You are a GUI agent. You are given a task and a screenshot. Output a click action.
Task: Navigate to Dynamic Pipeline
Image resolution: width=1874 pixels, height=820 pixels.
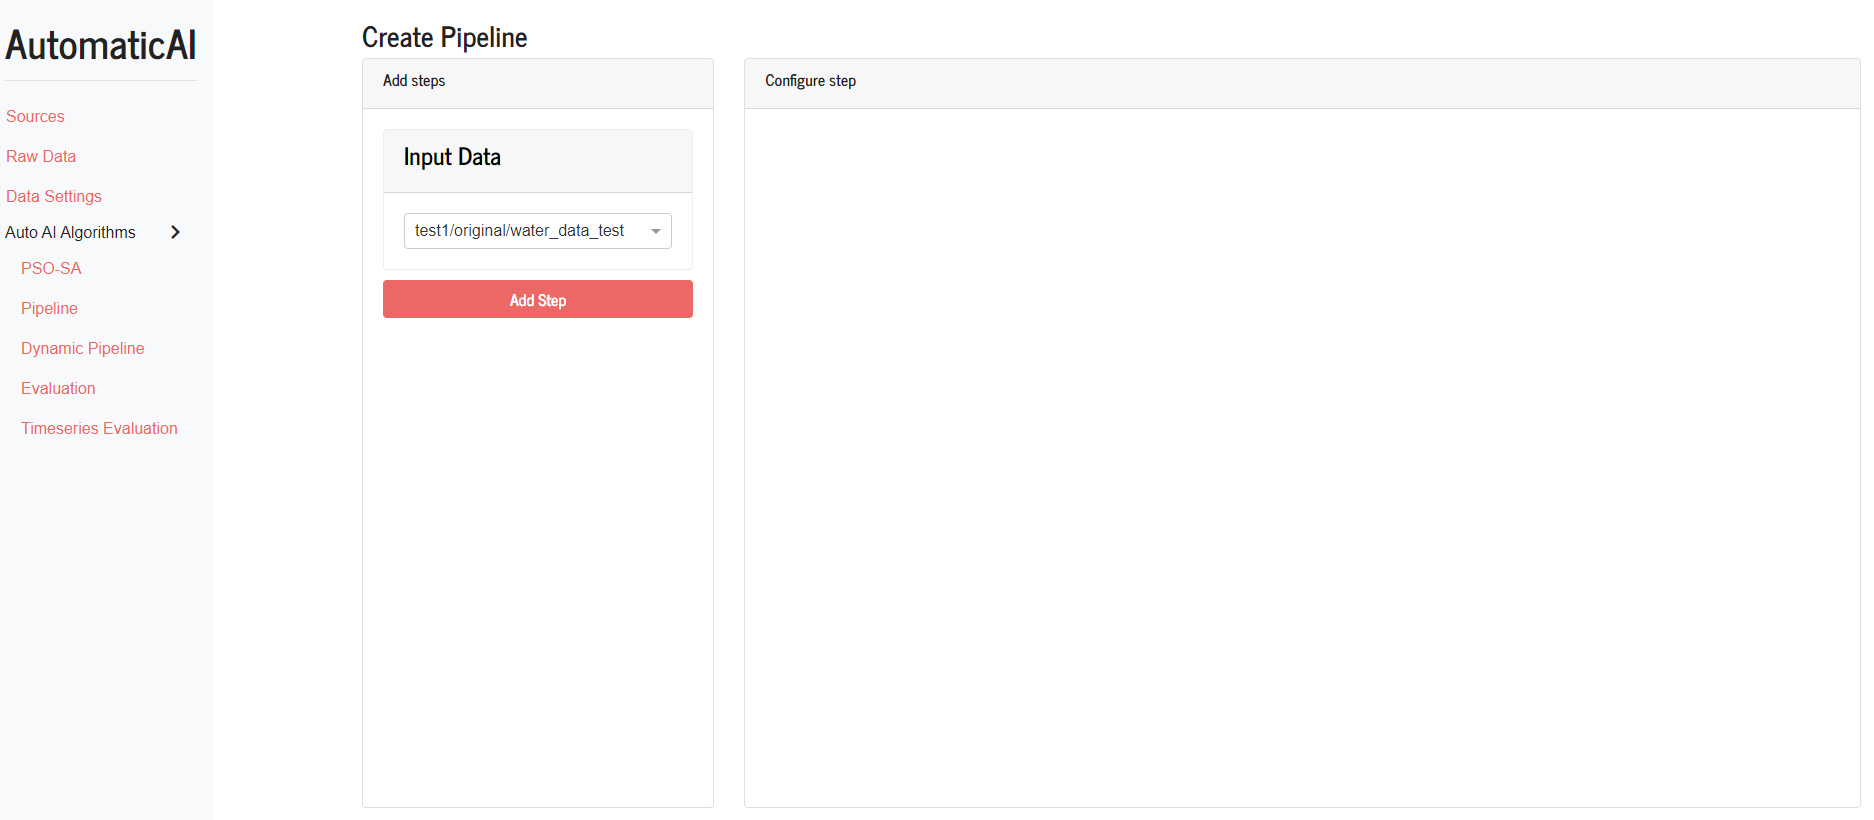point(83,348)
